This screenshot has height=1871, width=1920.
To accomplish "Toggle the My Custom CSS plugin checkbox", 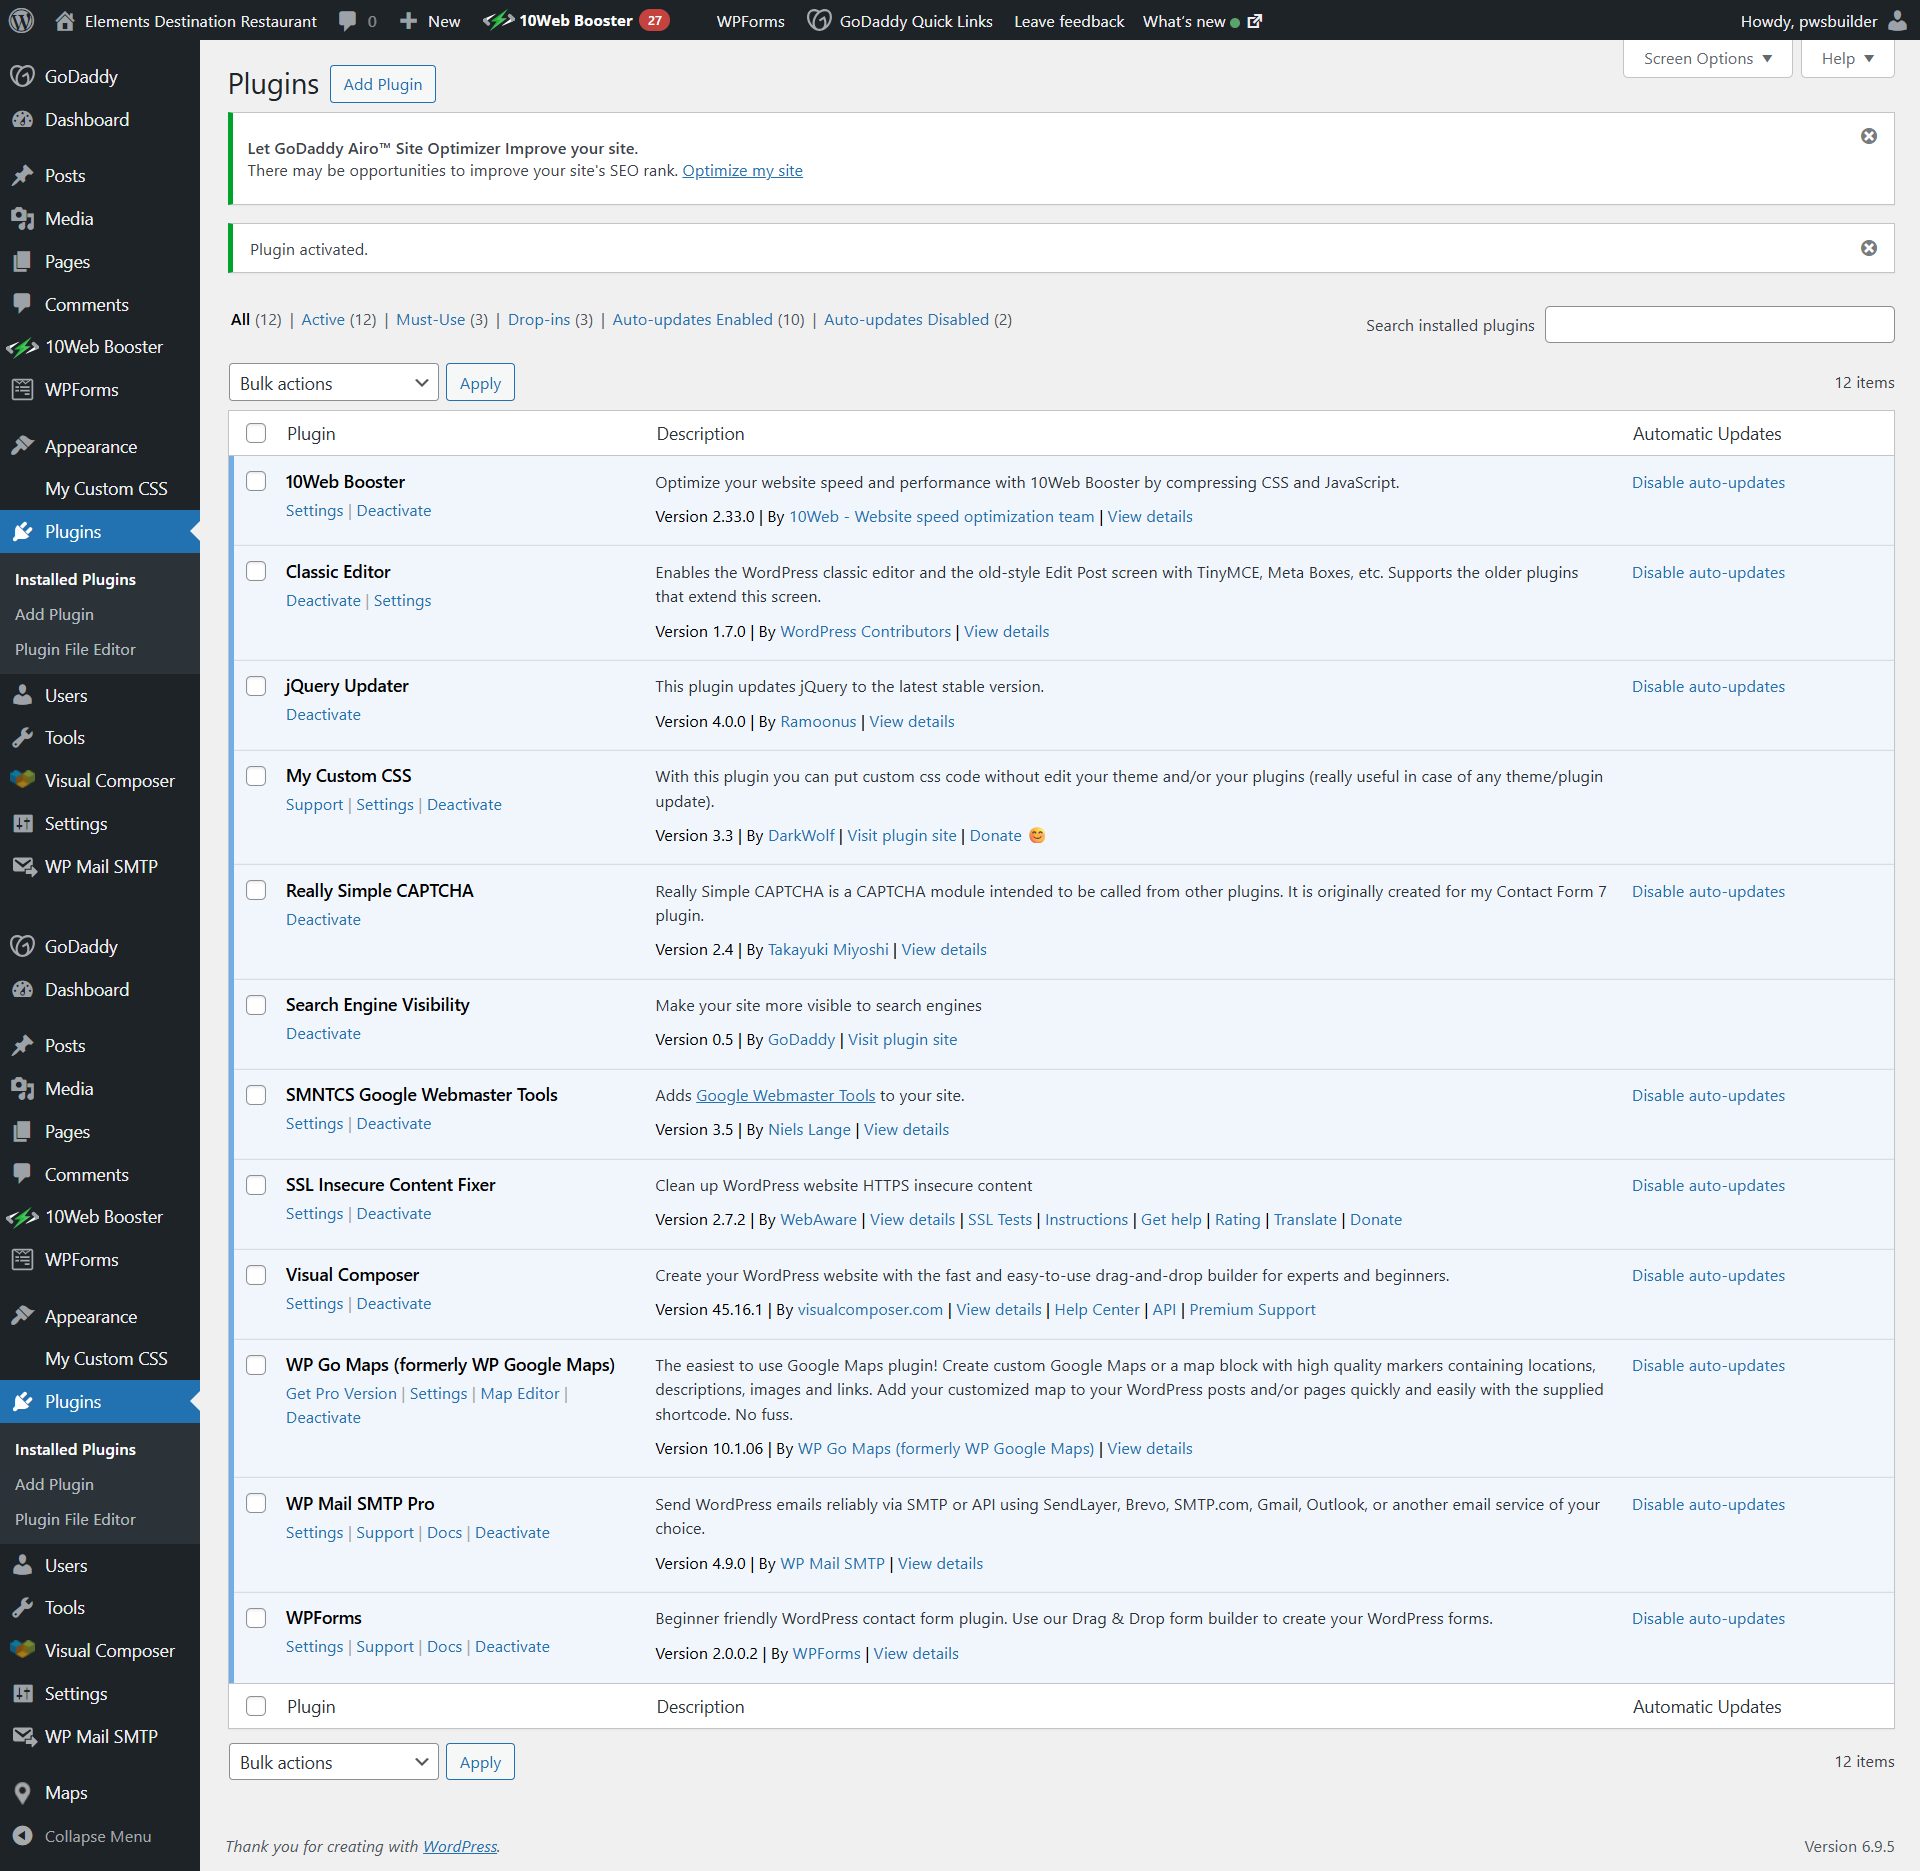I will tap(257, 776).
